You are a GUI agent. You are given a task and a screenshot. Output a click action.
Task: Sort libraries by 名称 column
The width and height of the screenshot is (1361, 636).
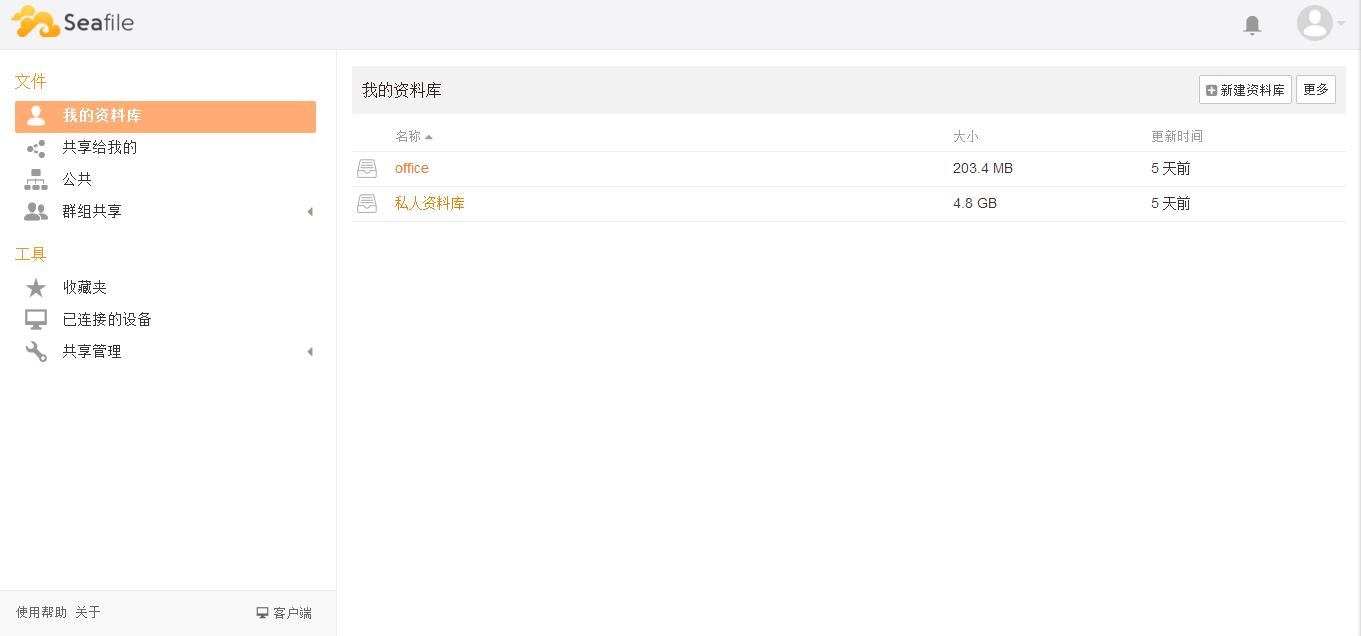click(x=413, y=136)
